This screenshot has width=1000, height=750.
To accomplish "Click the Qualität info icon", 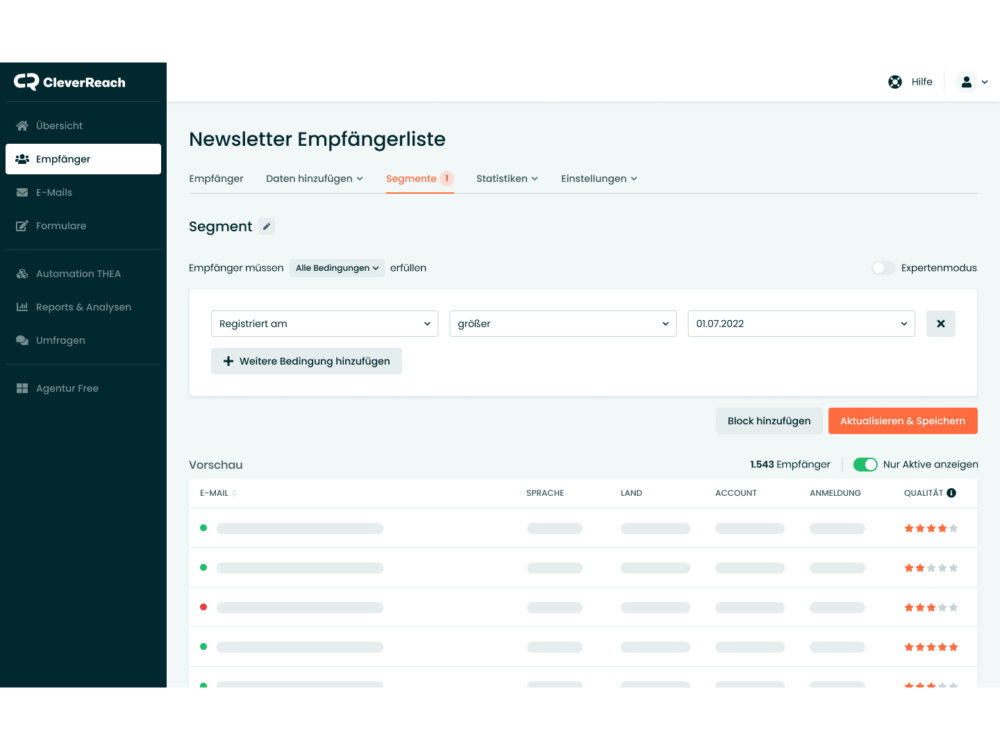I will coord(951,493).
